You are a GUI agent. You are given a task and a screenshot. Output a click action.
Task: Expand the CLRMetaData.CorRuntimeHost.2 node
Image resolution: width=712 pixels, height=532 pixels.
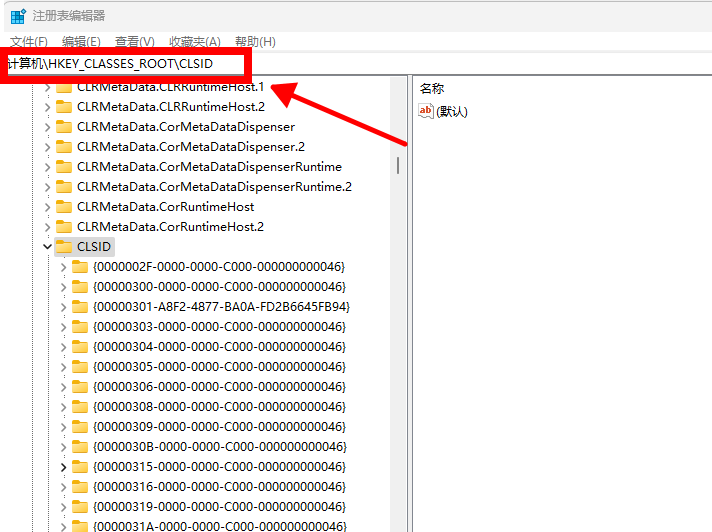pyautogui.click(x=47, y=226)
